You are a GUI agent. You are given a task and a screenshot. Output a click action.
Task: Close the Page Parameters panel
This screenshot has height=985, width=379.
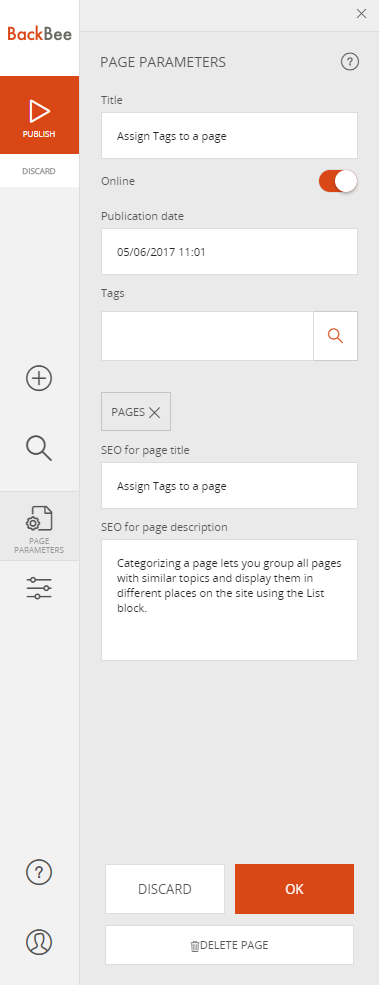pyautogui.click(x=361, y=14)
